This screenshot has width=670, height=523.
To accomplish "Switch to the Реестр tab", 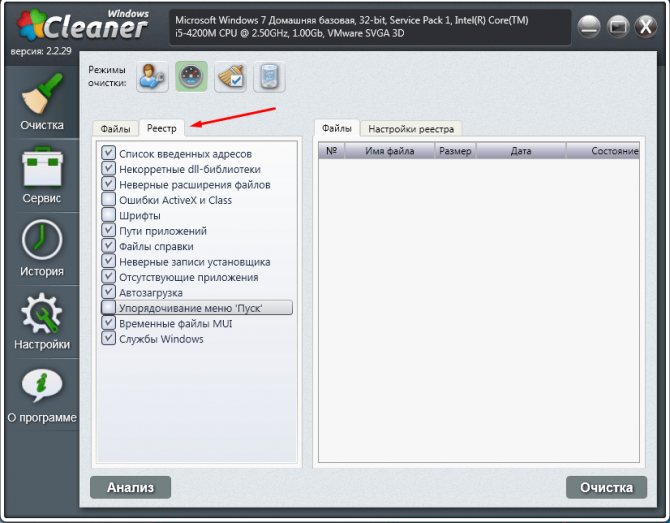I will (162, 128).
